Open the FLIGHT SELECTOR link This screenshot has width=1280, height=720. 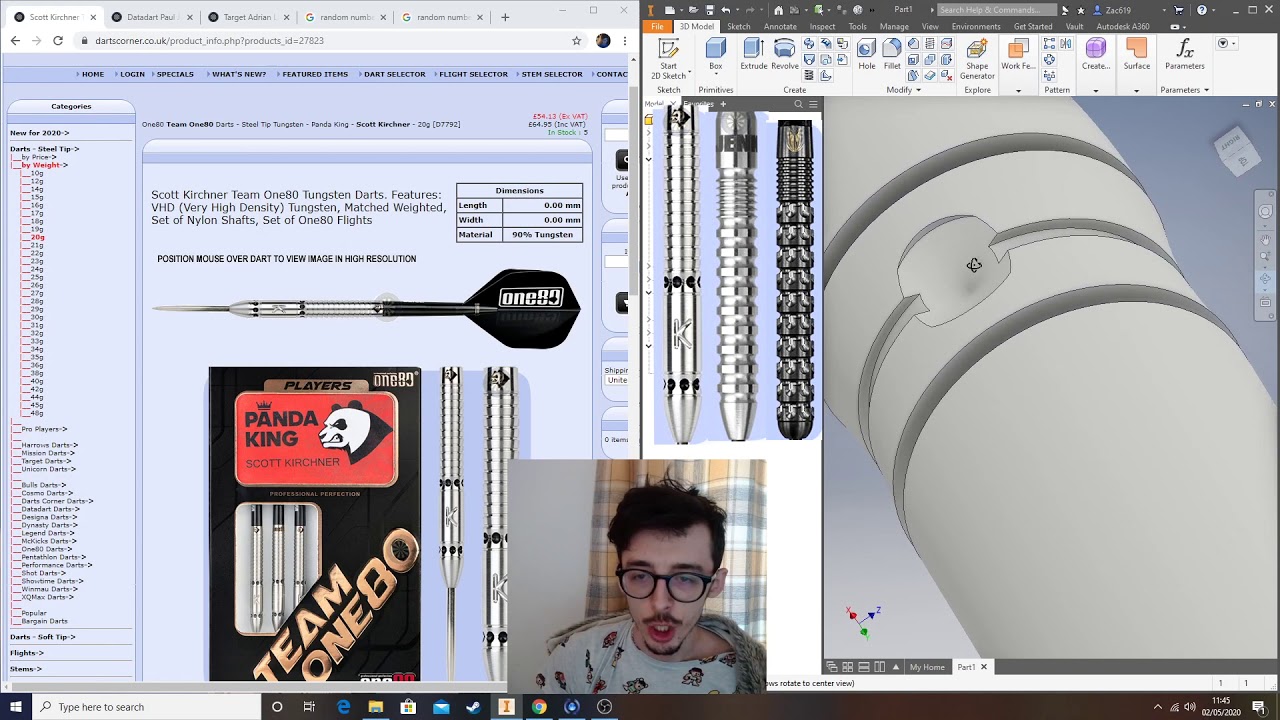click(x=473, y=74)
